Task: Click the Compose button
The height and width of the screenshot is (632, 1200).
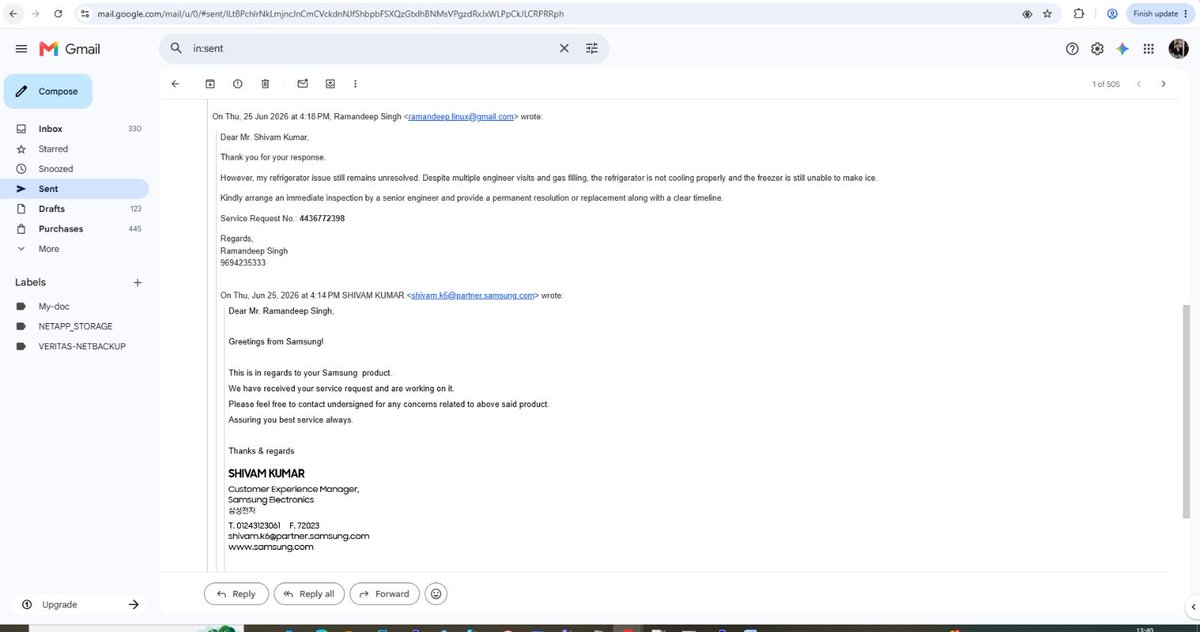Action: (x=48, y=91)
